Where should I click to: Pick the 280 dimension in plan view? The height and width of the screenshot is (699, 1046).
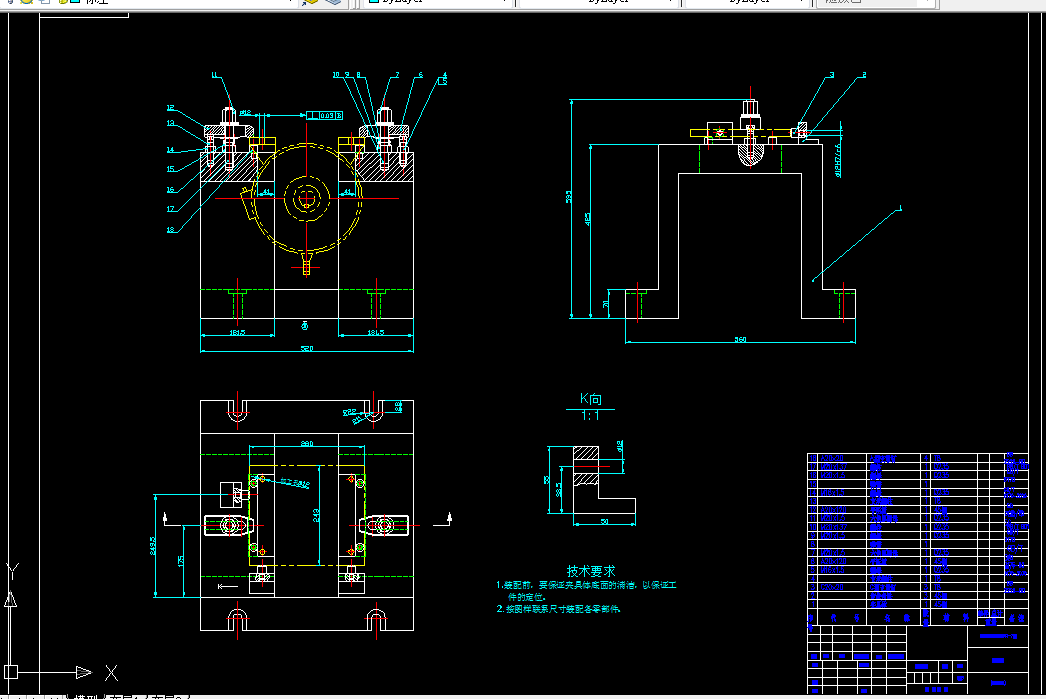[x=307, y=444]
